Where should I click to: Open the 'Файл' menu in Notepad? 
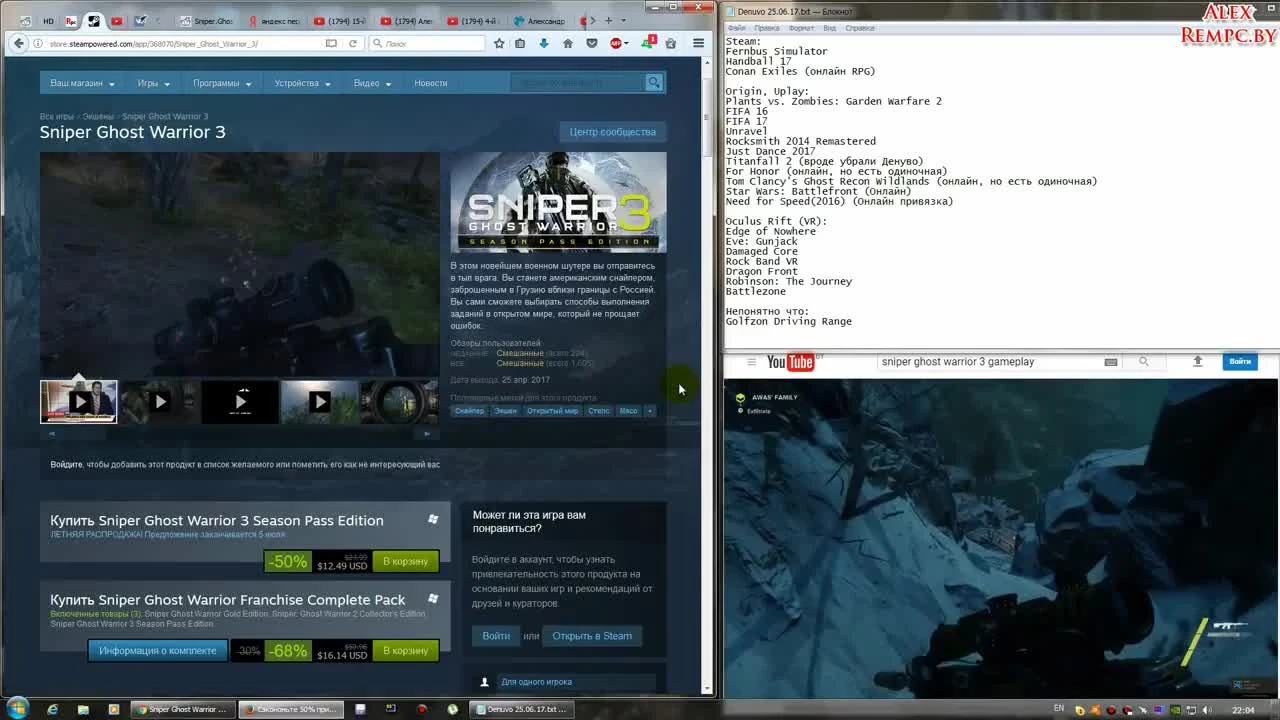point(737,27)
